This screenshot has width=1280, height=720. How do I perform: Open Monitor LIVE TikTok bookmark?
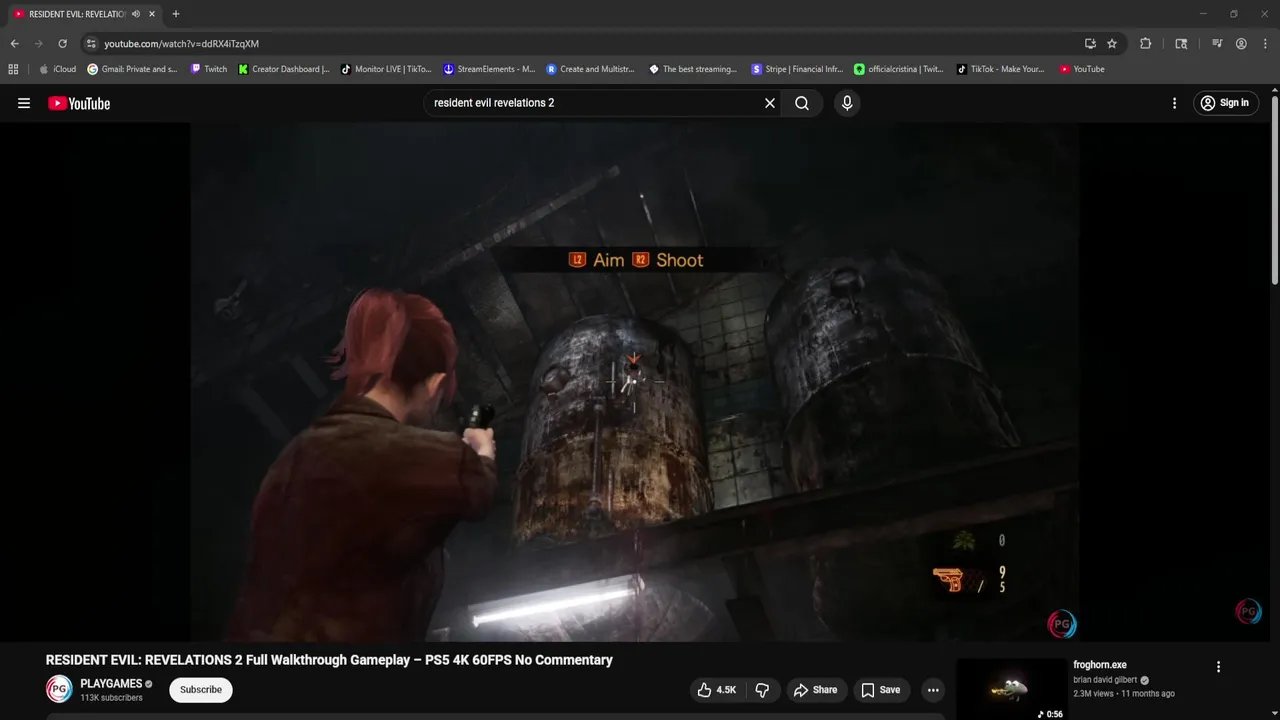pos(386,69)
